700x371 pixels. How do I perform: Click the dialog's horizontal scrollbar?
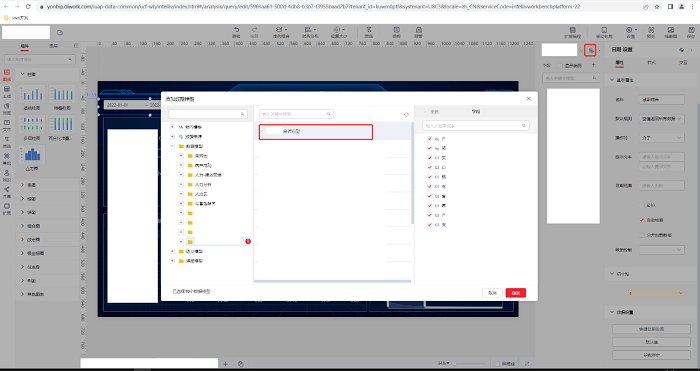click(x=332, y=281)
